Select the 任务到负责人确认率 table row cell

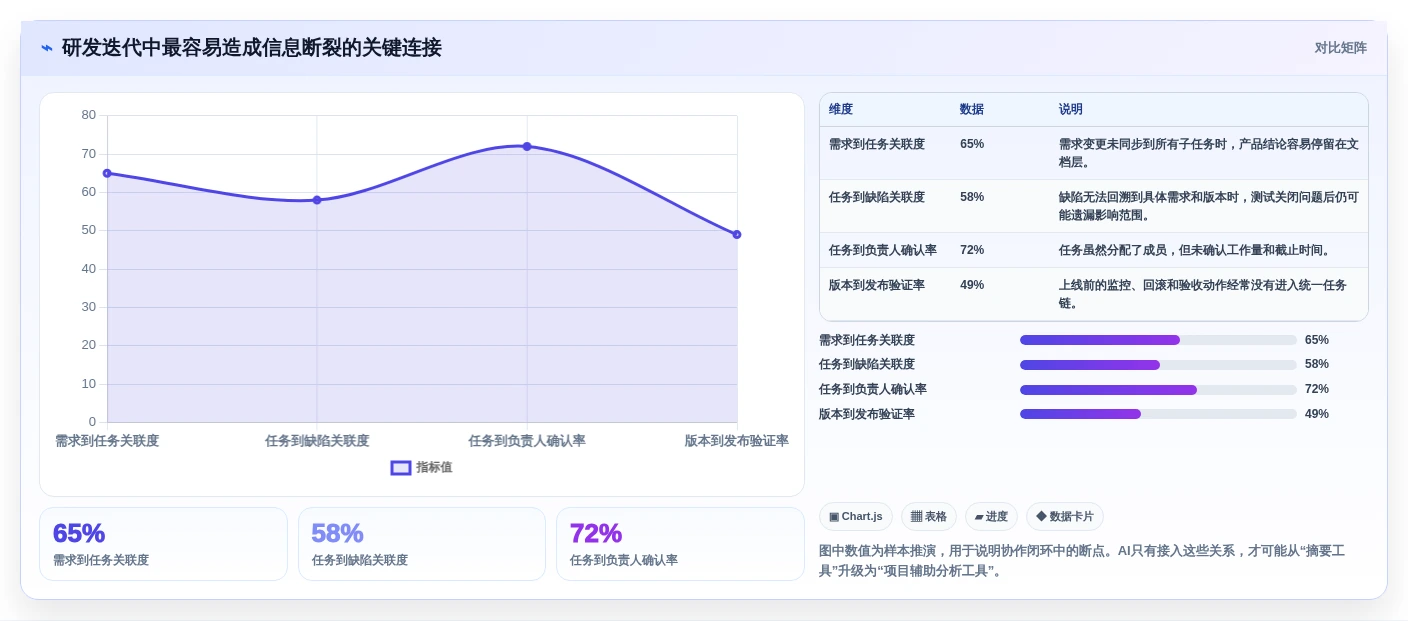click(883, 250)
